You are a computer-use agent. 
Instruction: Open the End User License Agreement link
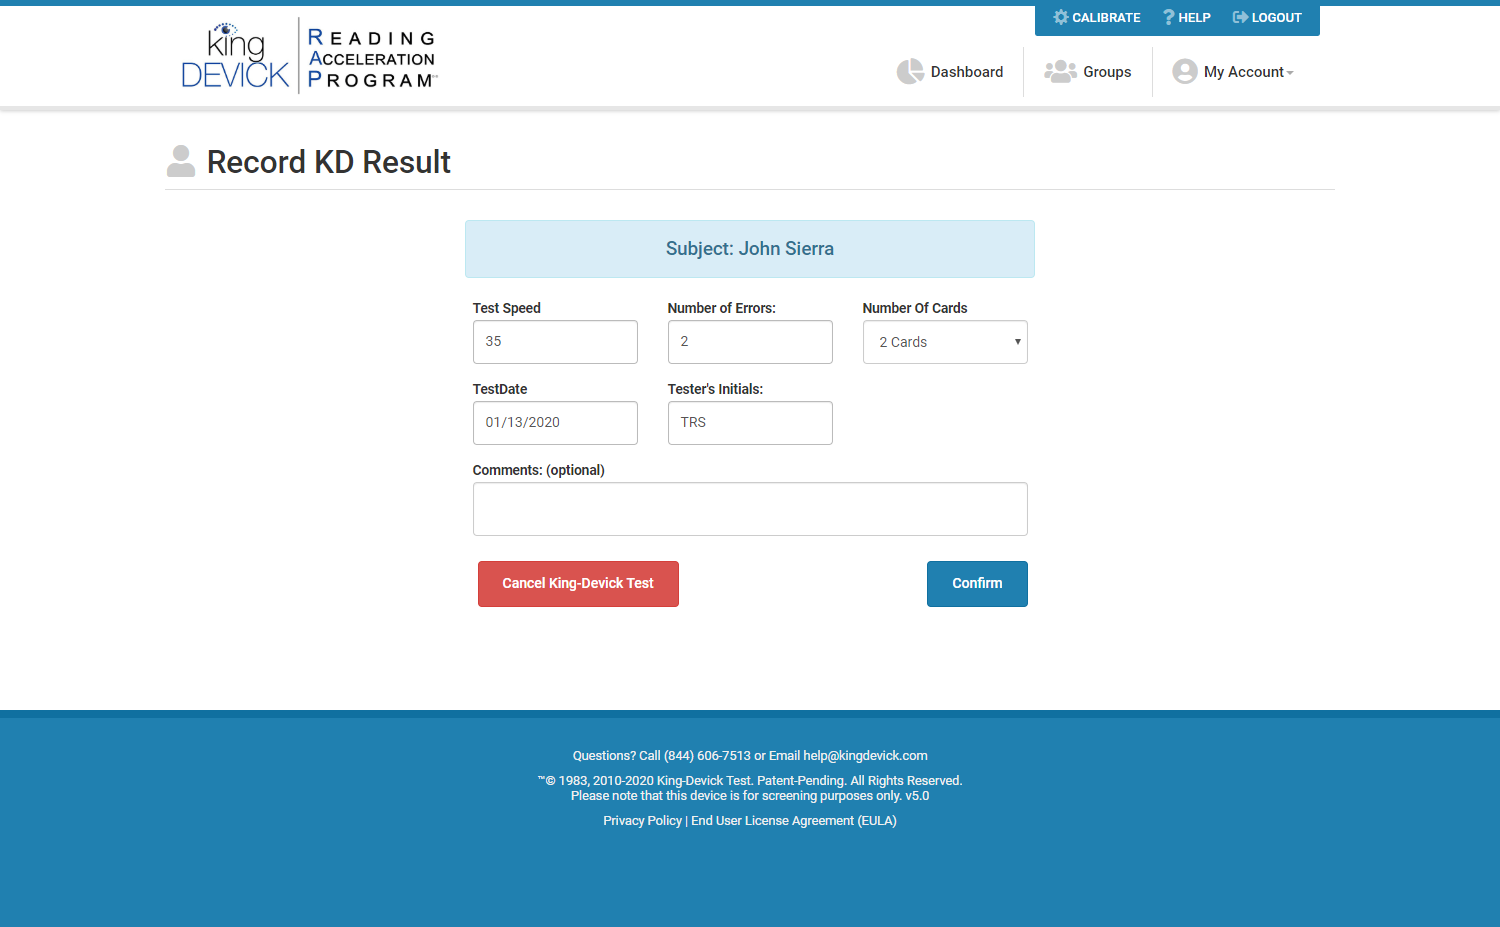click(x=793, y=820)
